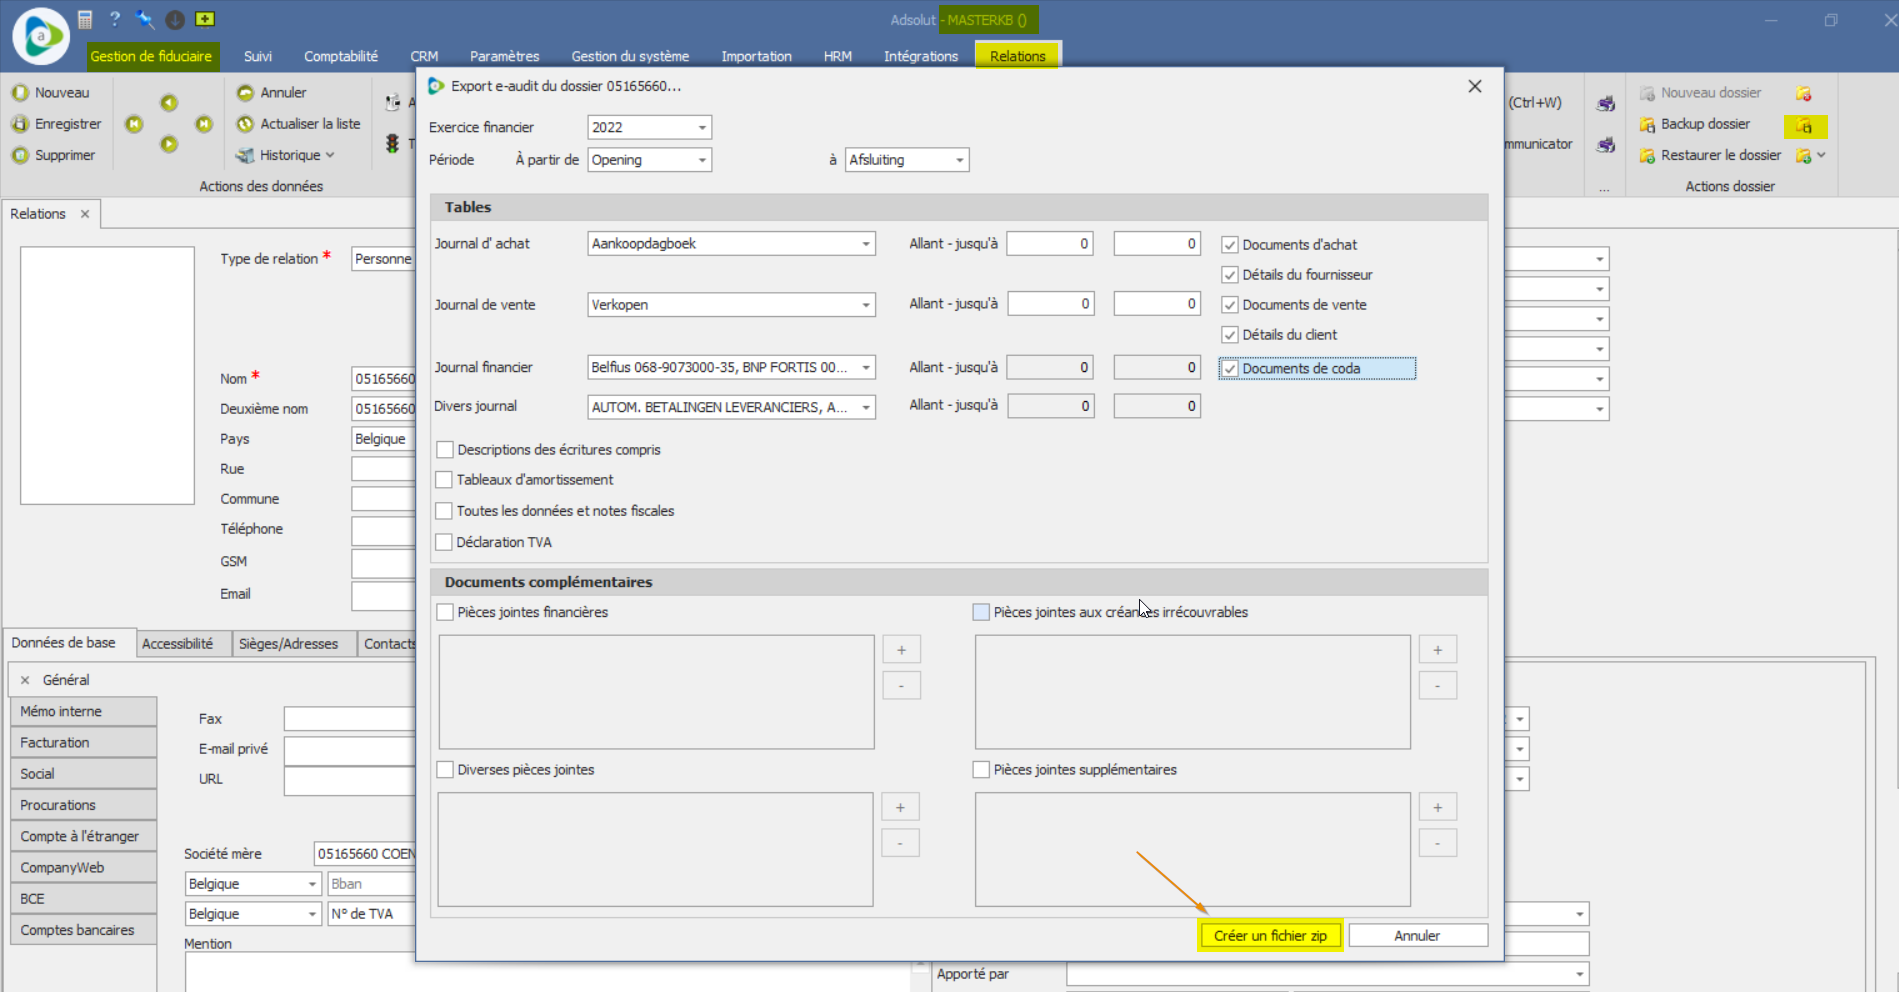
Task: Click Actualiser la liste refresh button
Action: [x=298, y=124]
